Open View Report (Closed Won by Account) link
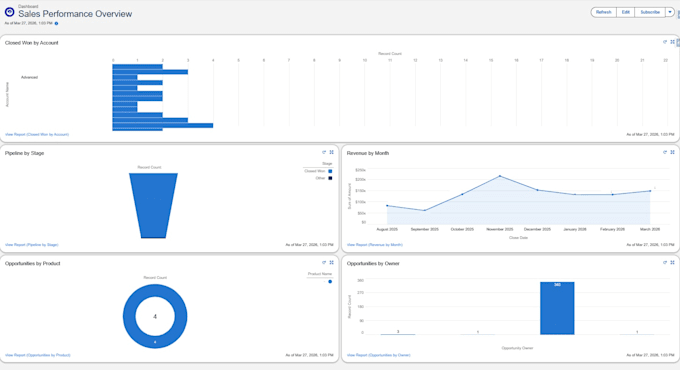The image size is (680, 370). coord(37,134)
